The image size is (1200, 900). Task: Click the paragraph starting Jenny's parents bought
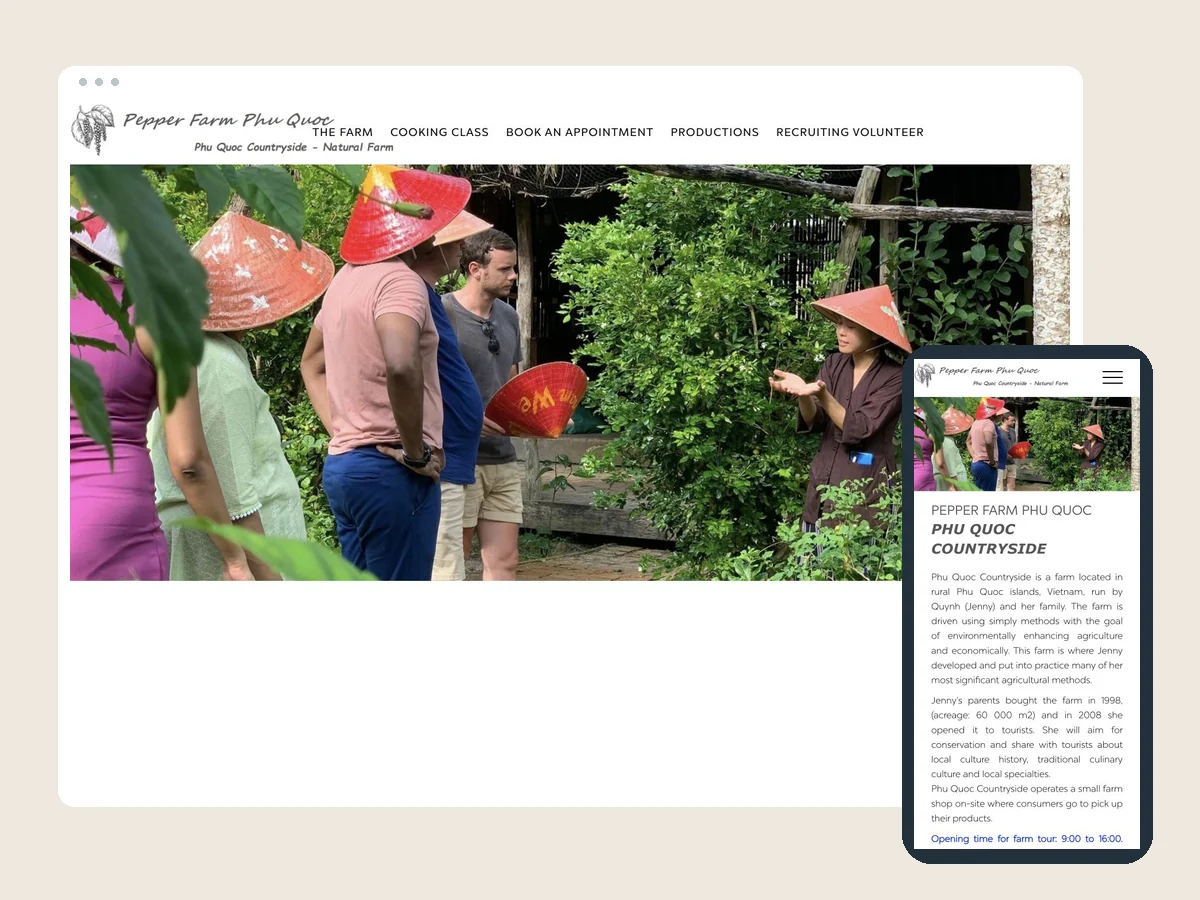click(x=1027, y=737)
